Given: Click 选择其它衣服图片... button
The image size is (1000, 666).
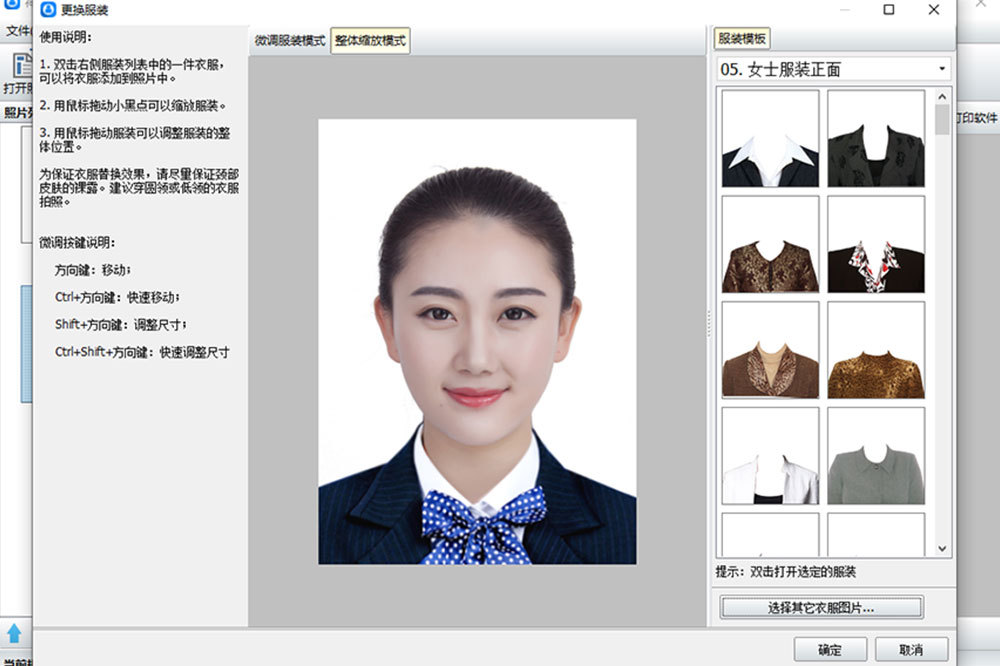Looking at the screenshot, I should pyautogui.click(x=821, y=607).
